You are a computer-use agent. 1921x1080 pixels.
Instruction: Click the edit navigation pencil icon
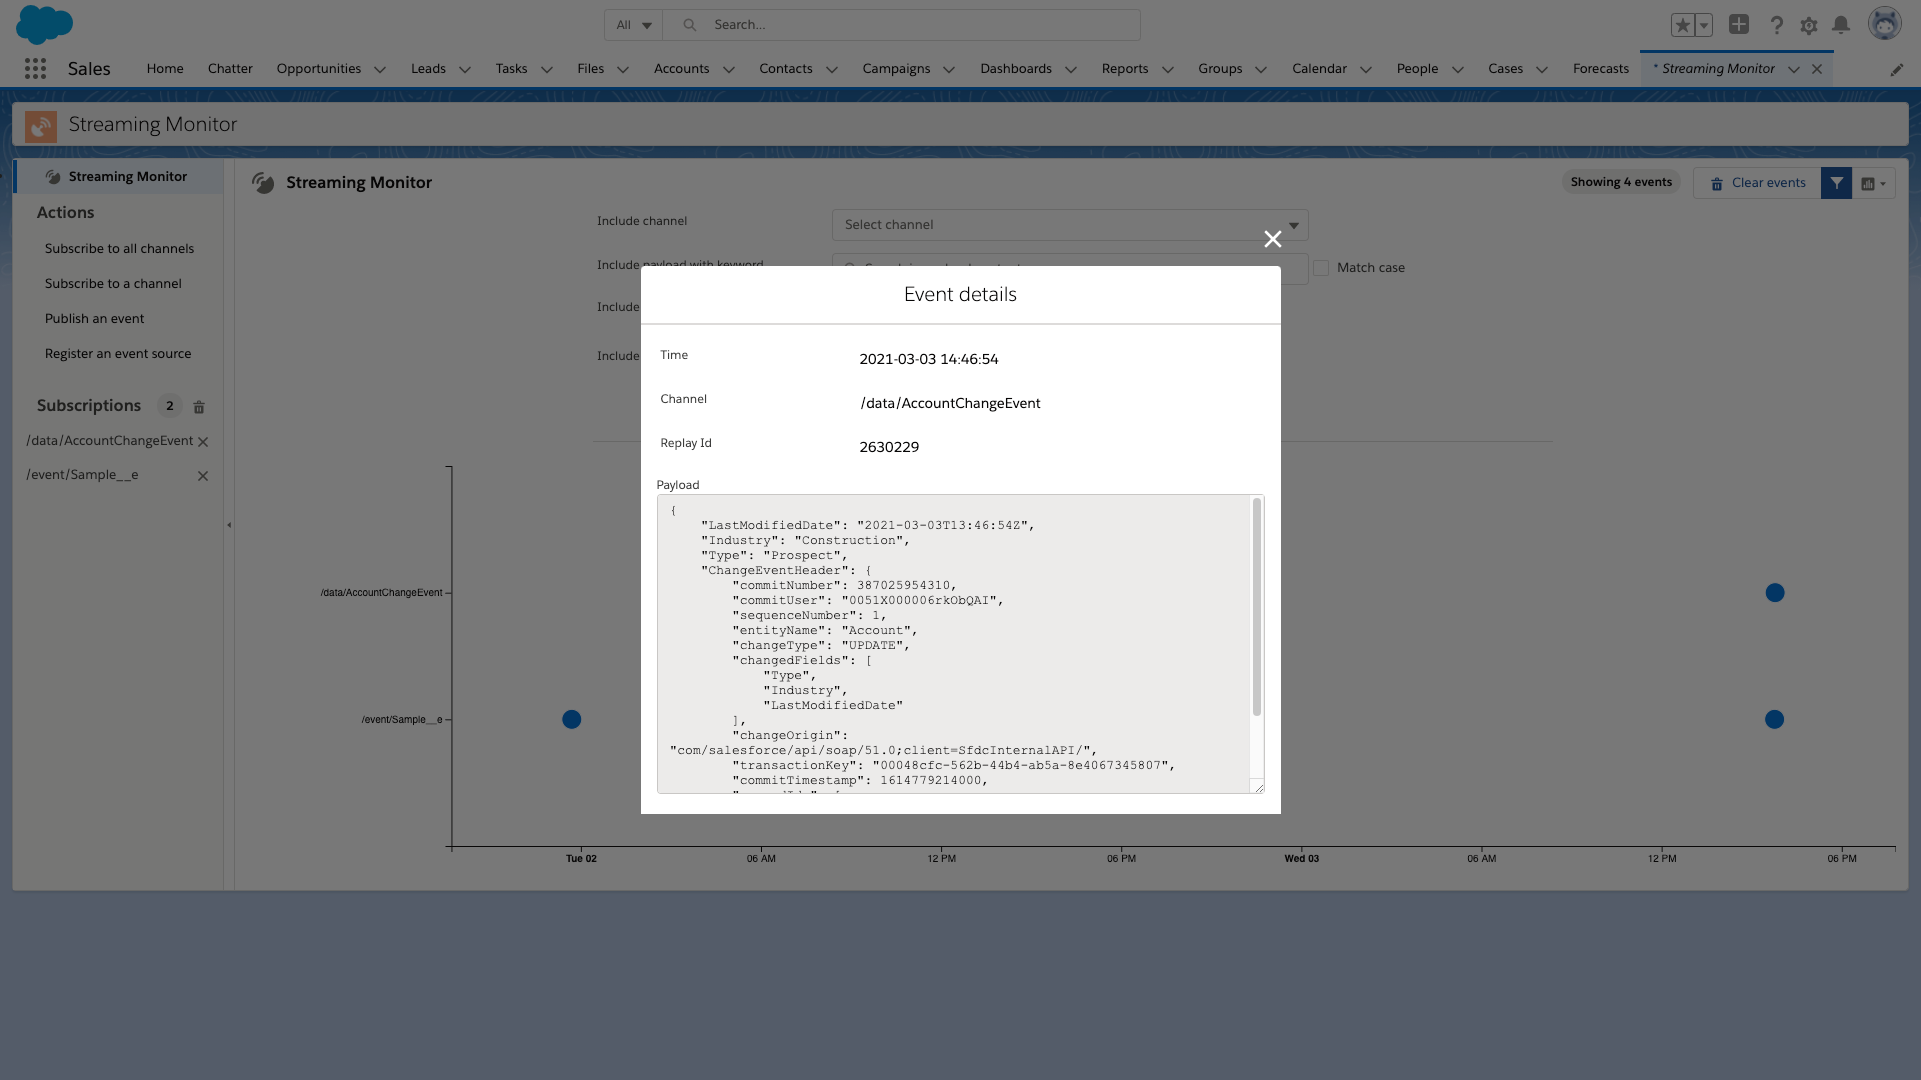[x=1896, y=69]
